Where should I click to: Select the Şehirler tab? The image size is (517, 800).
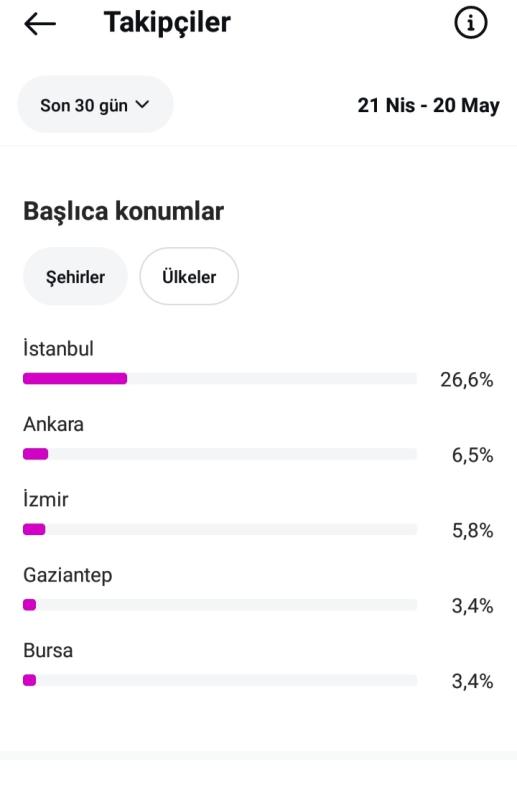point(75,277)
